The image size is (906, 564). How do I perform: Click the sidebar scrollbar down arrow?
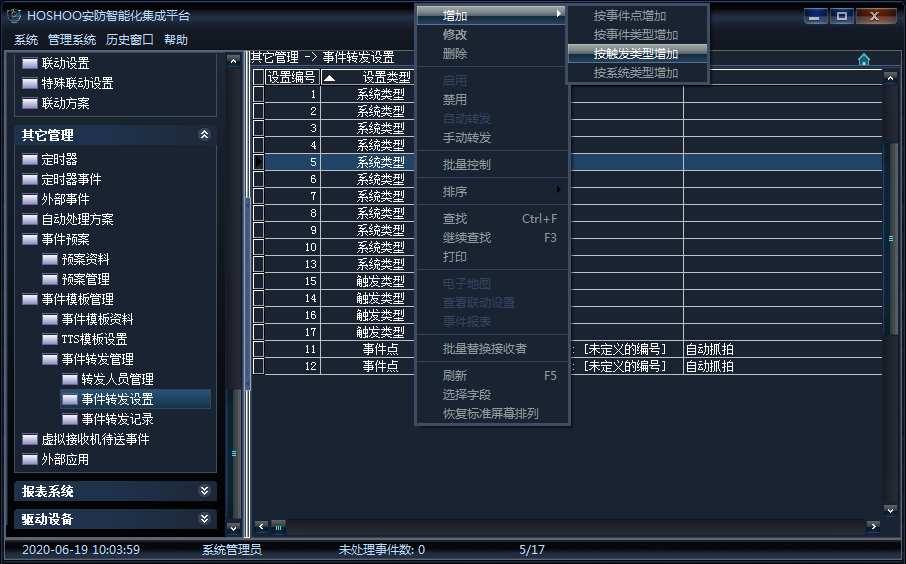233,527
